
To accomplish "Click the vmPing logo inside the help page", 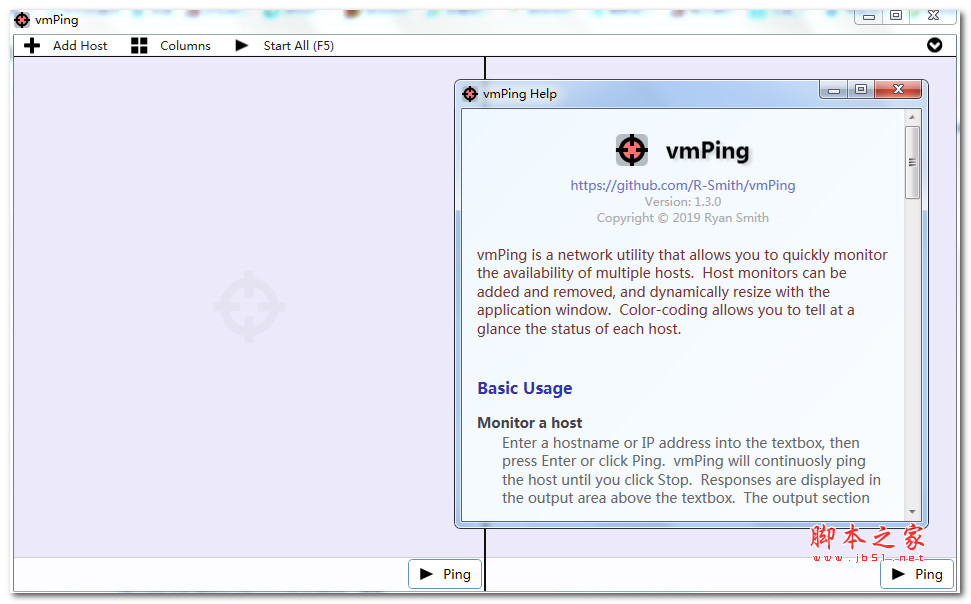I will click(631, 149).
